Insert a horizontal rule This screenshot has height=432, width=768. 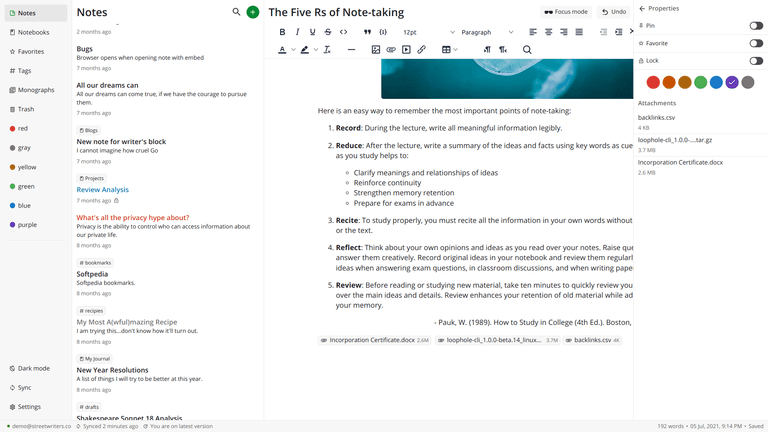coord(351,49)
